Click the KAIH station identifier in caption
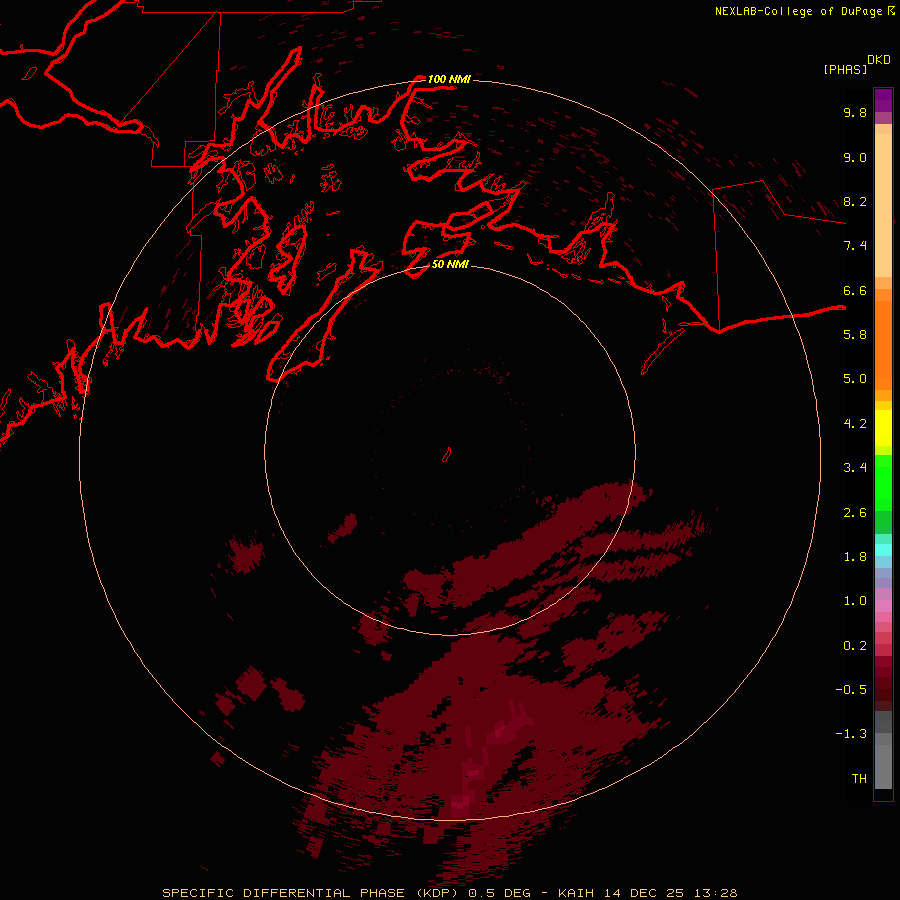The width and height of the screenshot is (900, 900). [576, 893]
